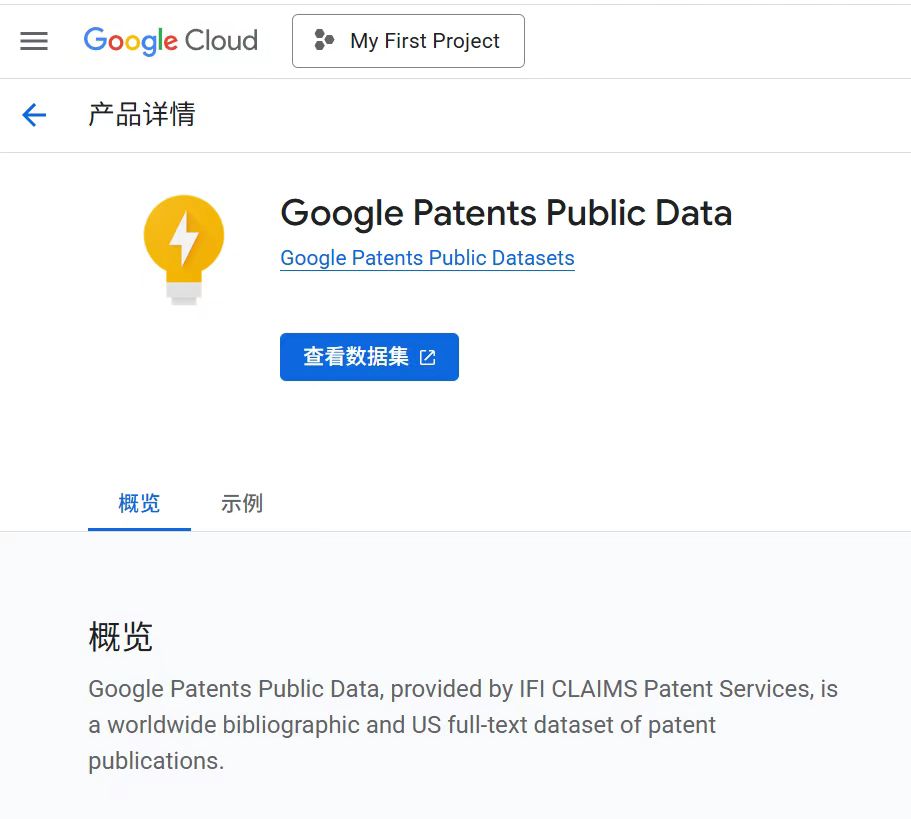Click "Google Patents Public Data," starting the description
Screen dimensions: 911x819
236,689
